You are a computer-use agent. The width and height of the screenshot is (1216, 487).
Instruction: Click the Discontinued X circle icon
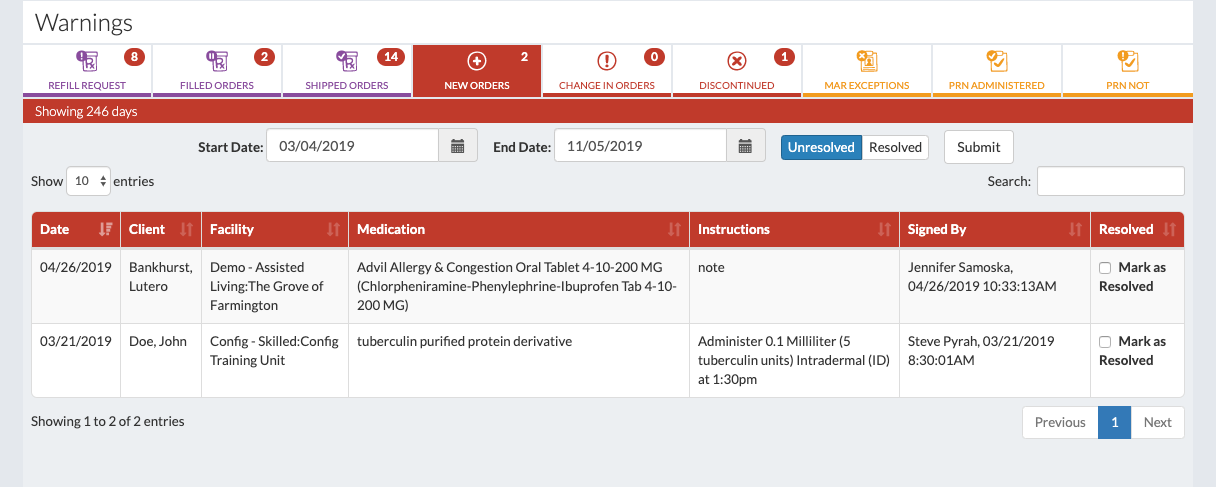pos(736,62)
